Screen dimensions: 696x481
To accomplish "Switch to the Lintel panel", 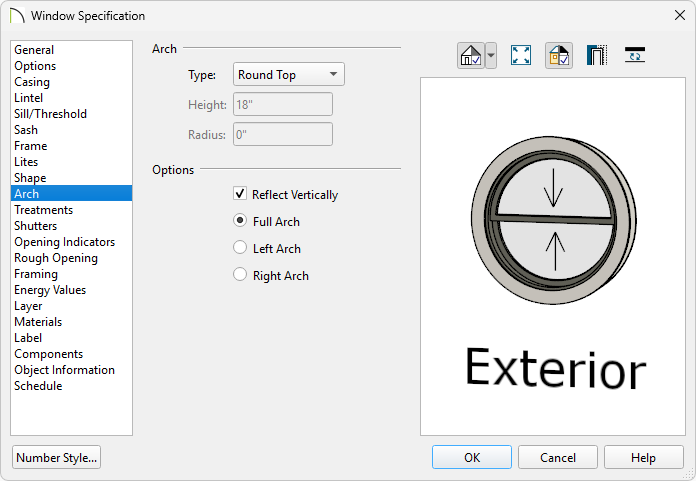I will pyautogui.click(x=71, y=98).
